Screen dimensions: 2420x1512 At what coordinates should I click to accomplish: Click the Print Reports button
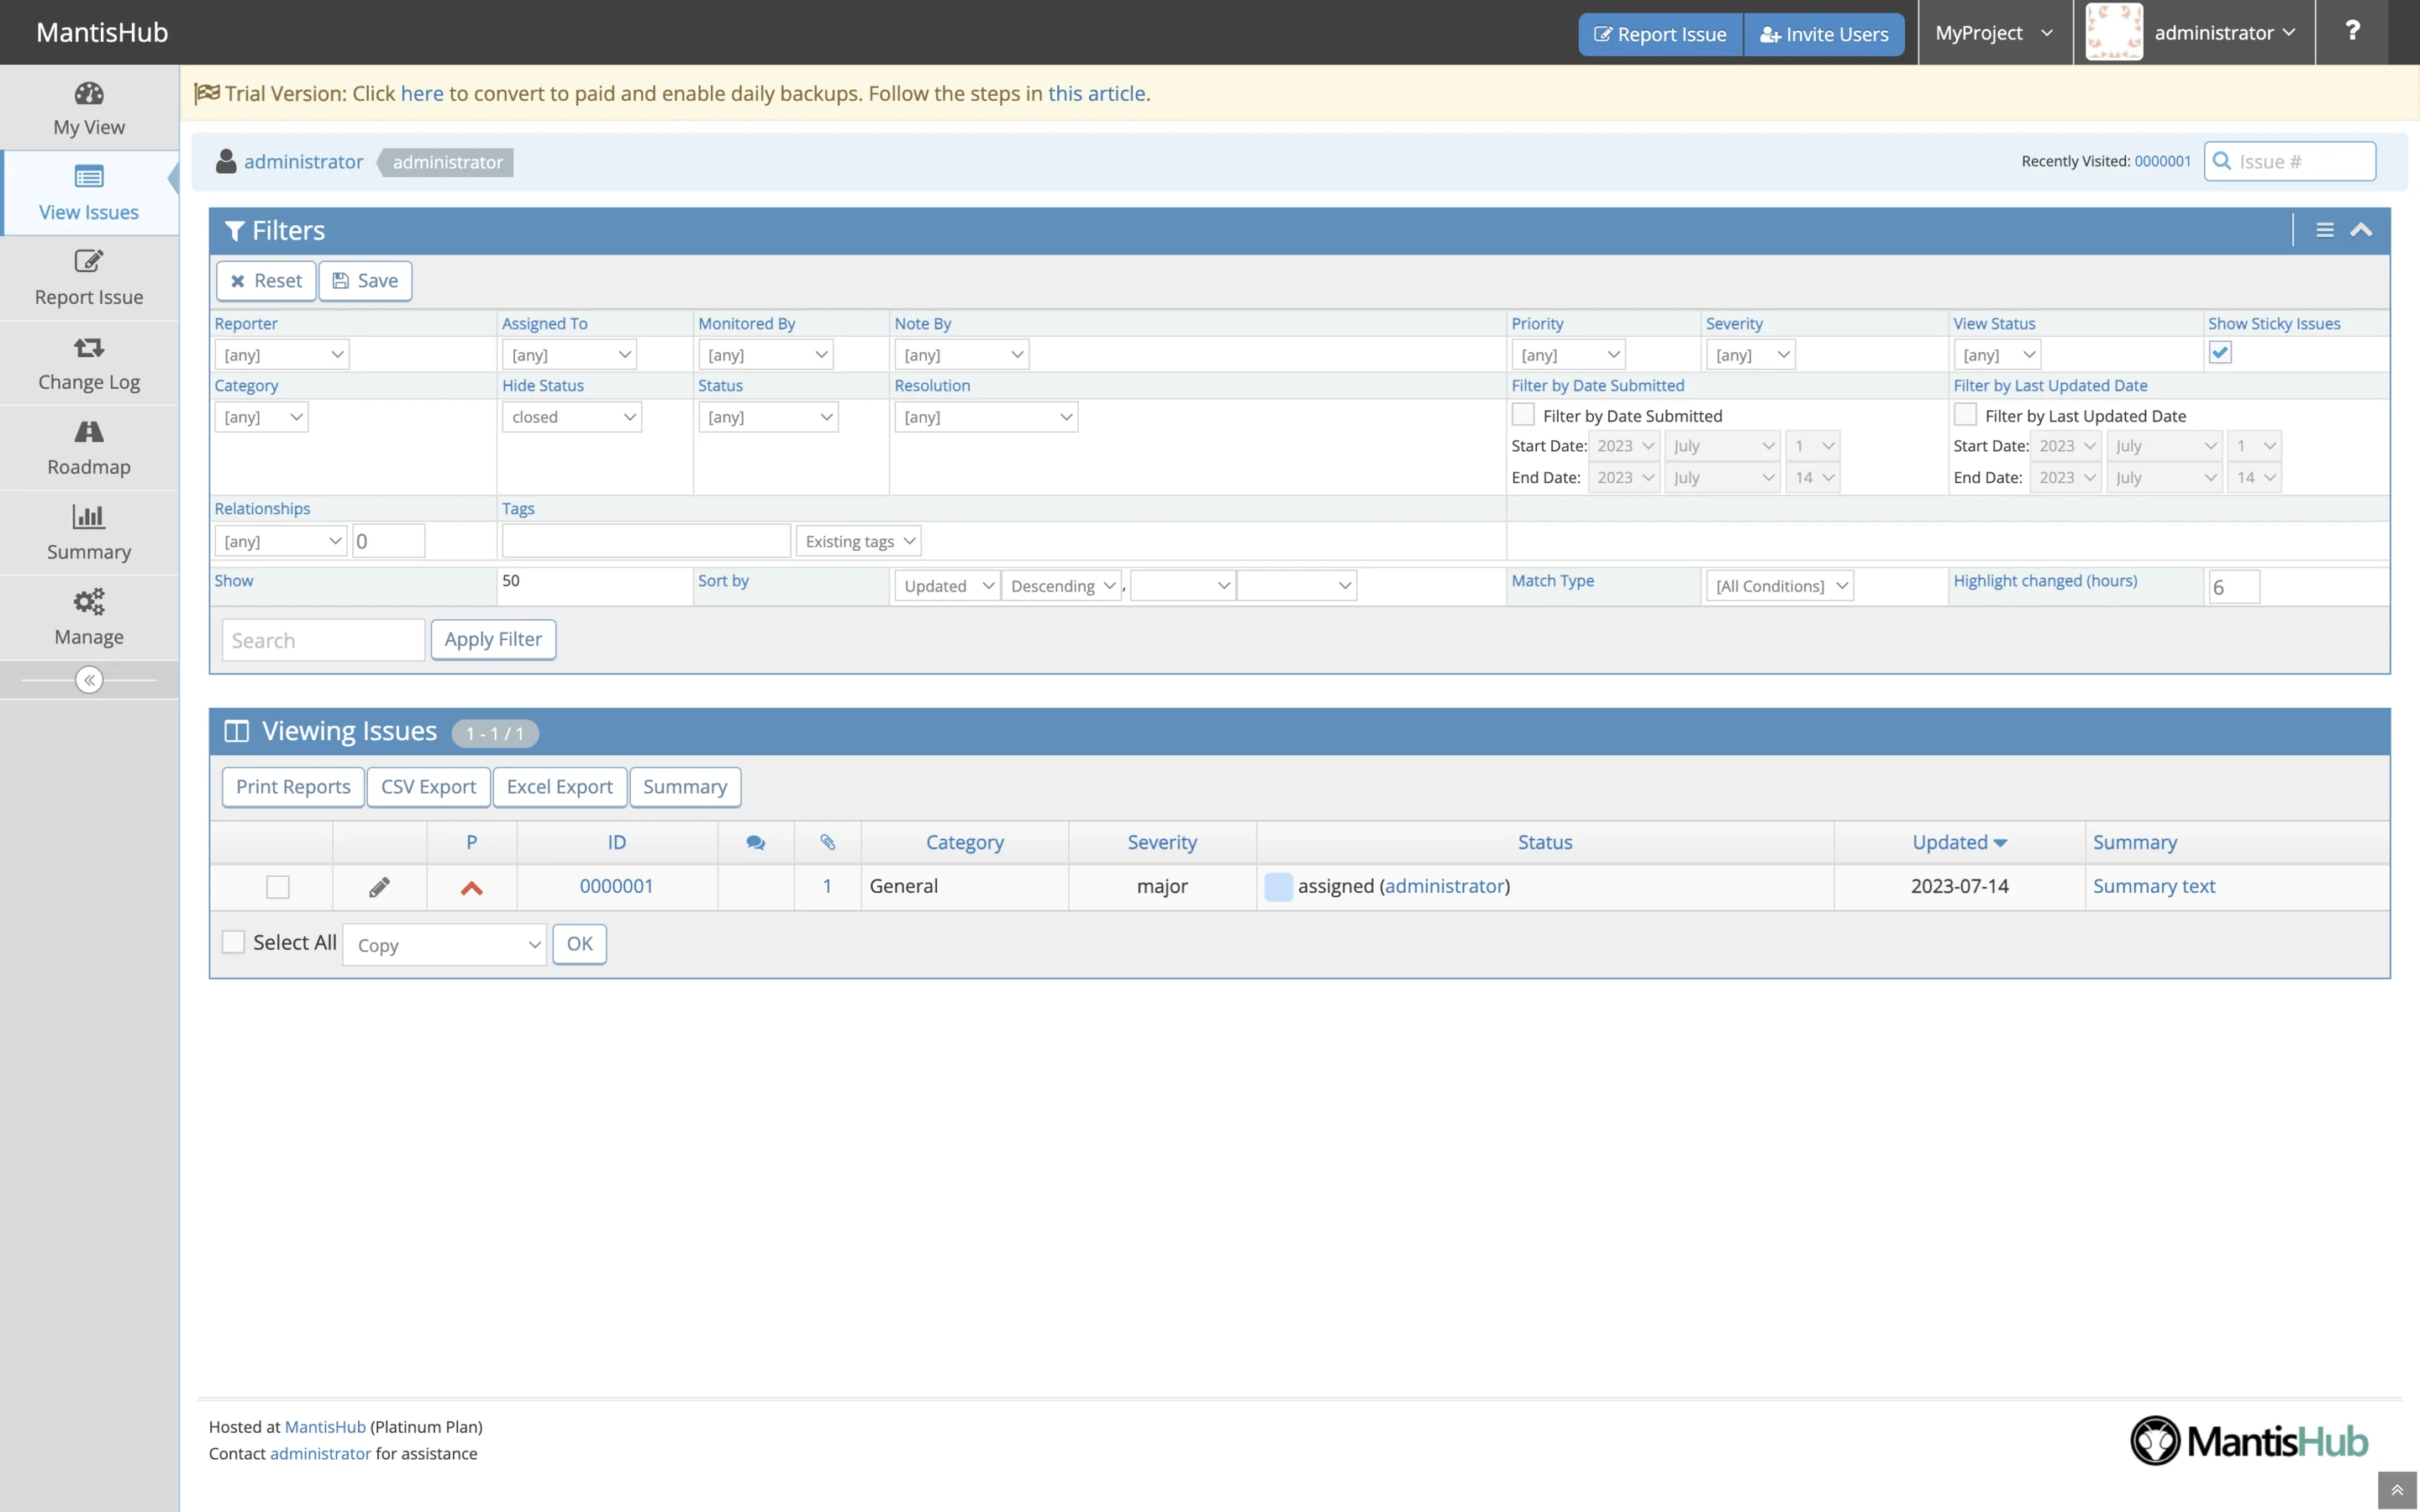click(x=293, y=787)
